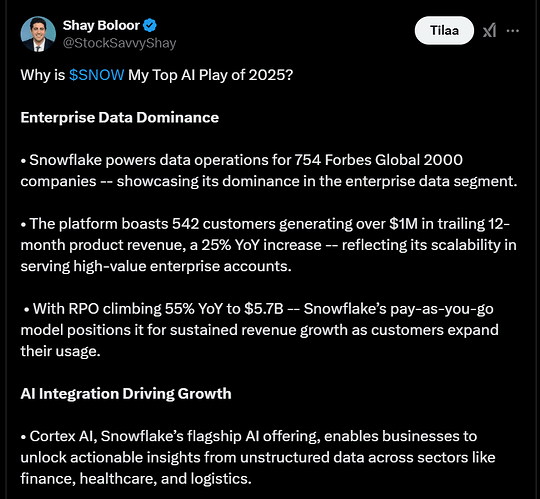540x499 pixels.
Task: Select the AI Integration Driving Growth heading
Action: [x=126, y=394]
